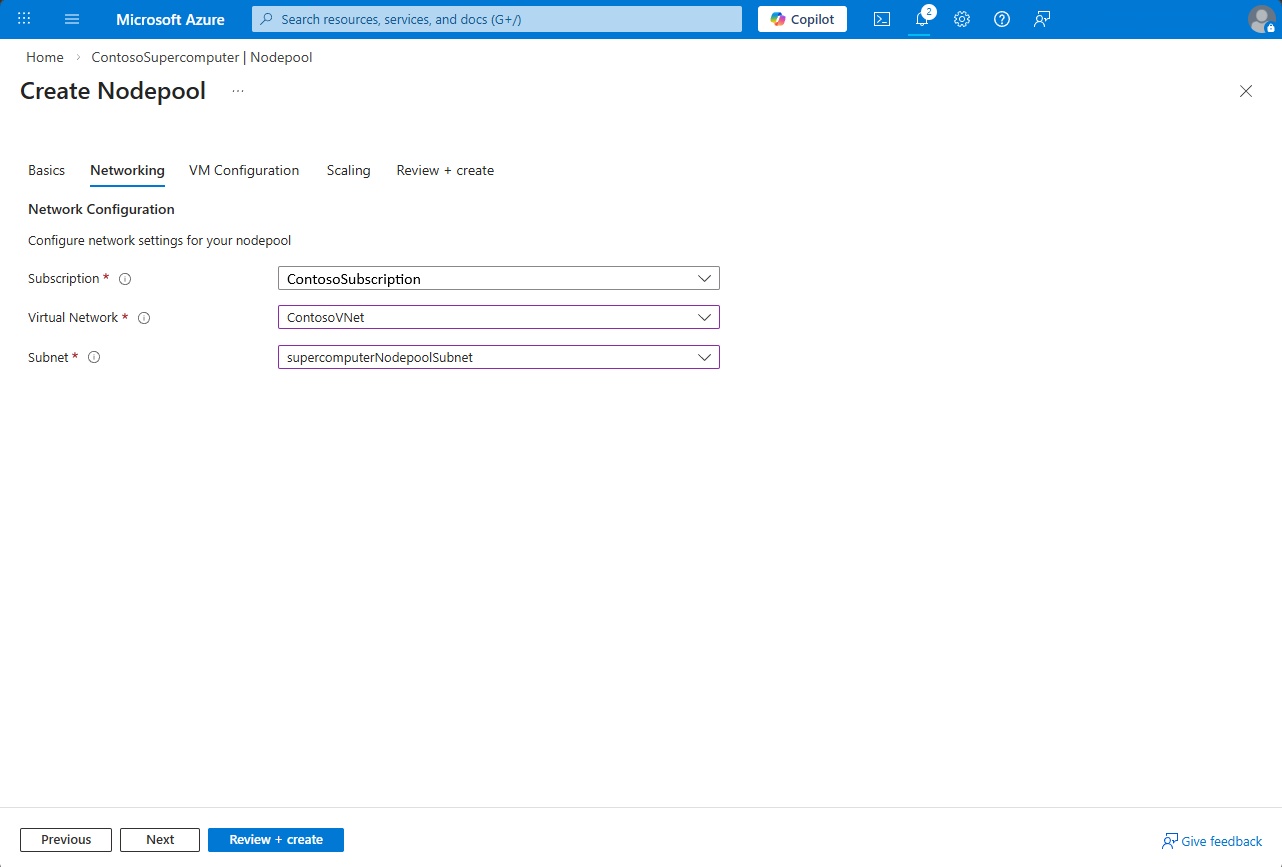Open the VM Configuration tab
This screenshot has width=1282, height=867.
click(244, 170)
